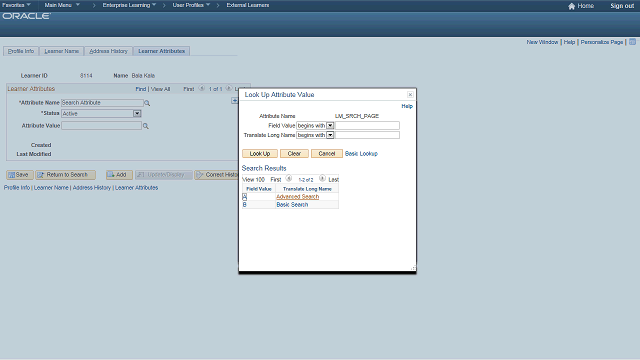Viewport: 640px width, 360px height.
Task: Select the Learner Attributes tab
Action: [x=162, y=51]
